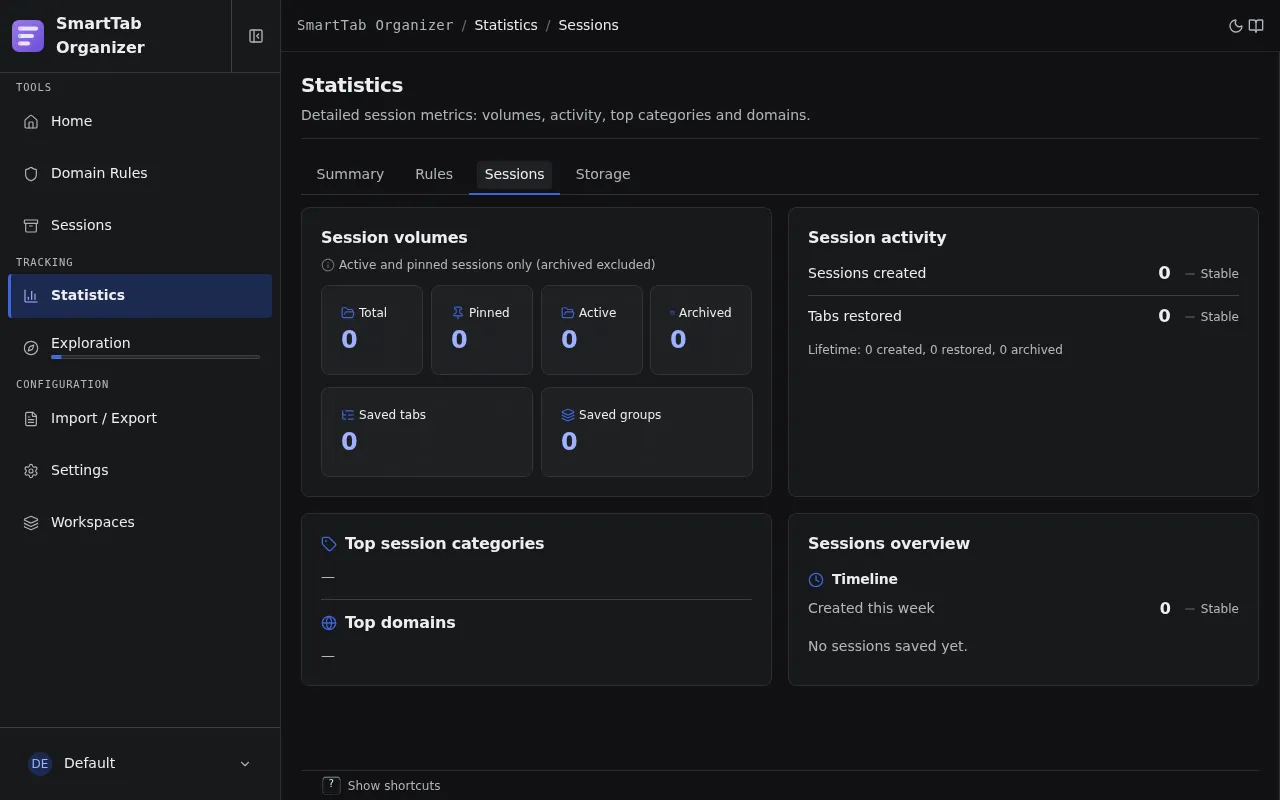Click the Home house icon
1280x800 pixels.
(31, 121)
